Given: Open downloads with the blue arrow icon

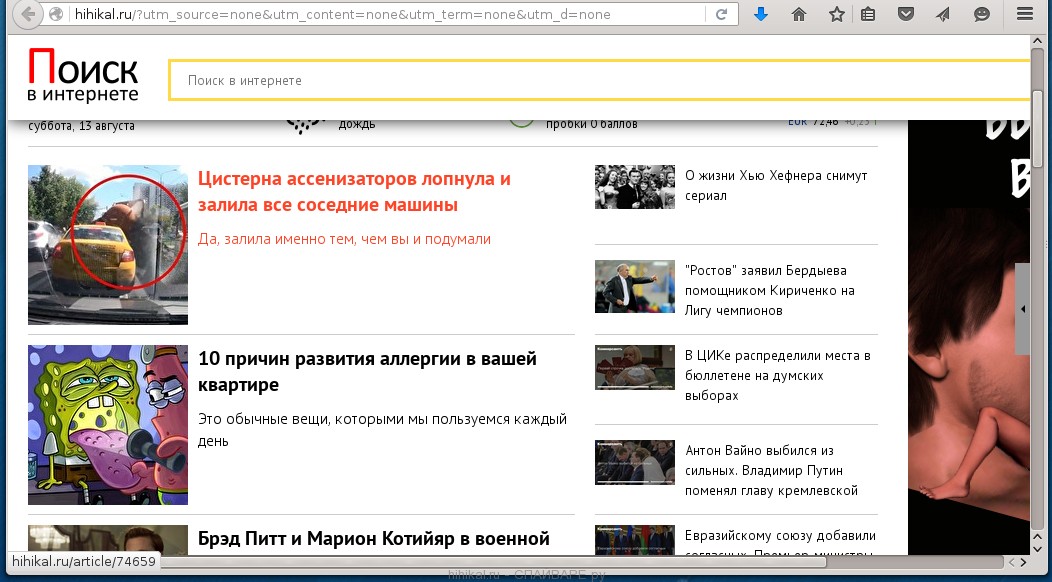Looking at the screenshot, I should [760, 13].
